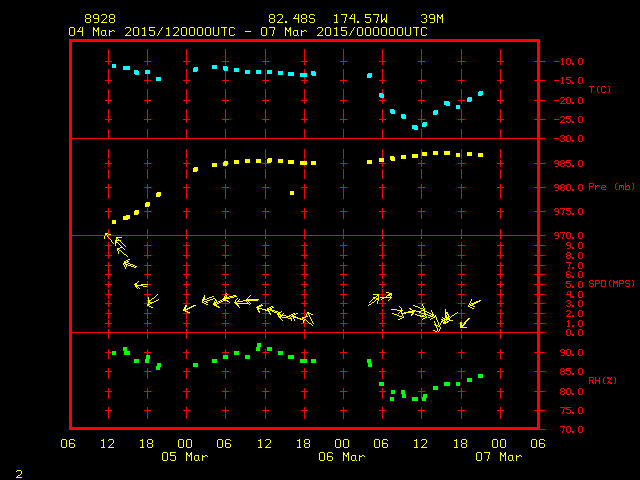Select the 06 Mar date marker
Screen dimensions: 640x480
click(x=341, y=457)
